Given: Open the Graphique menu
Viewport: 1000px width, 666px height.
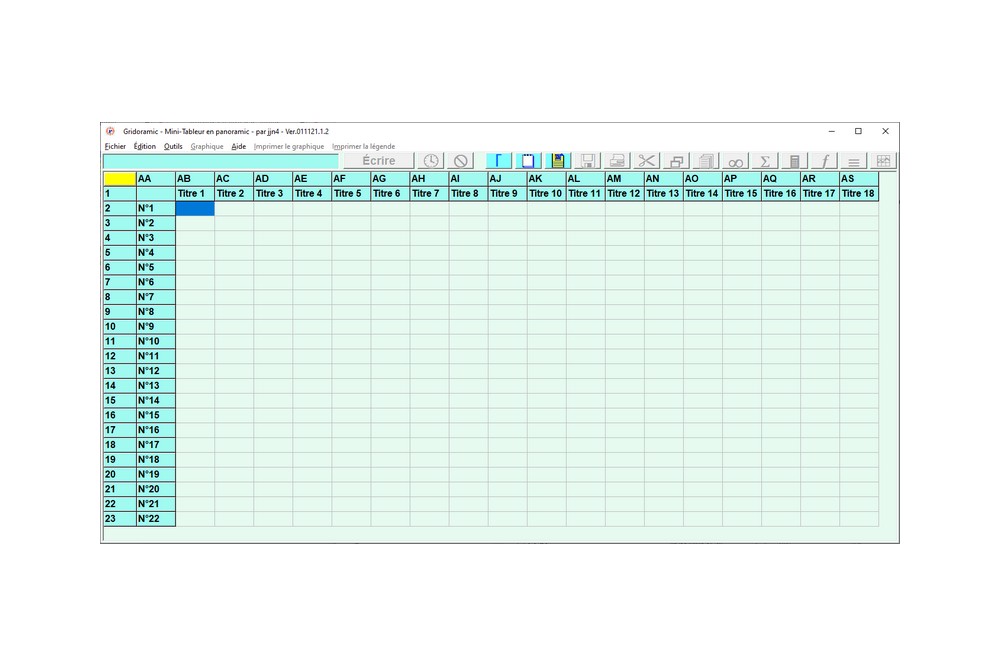Looking at the screenshot, I should tap(207, 146).
